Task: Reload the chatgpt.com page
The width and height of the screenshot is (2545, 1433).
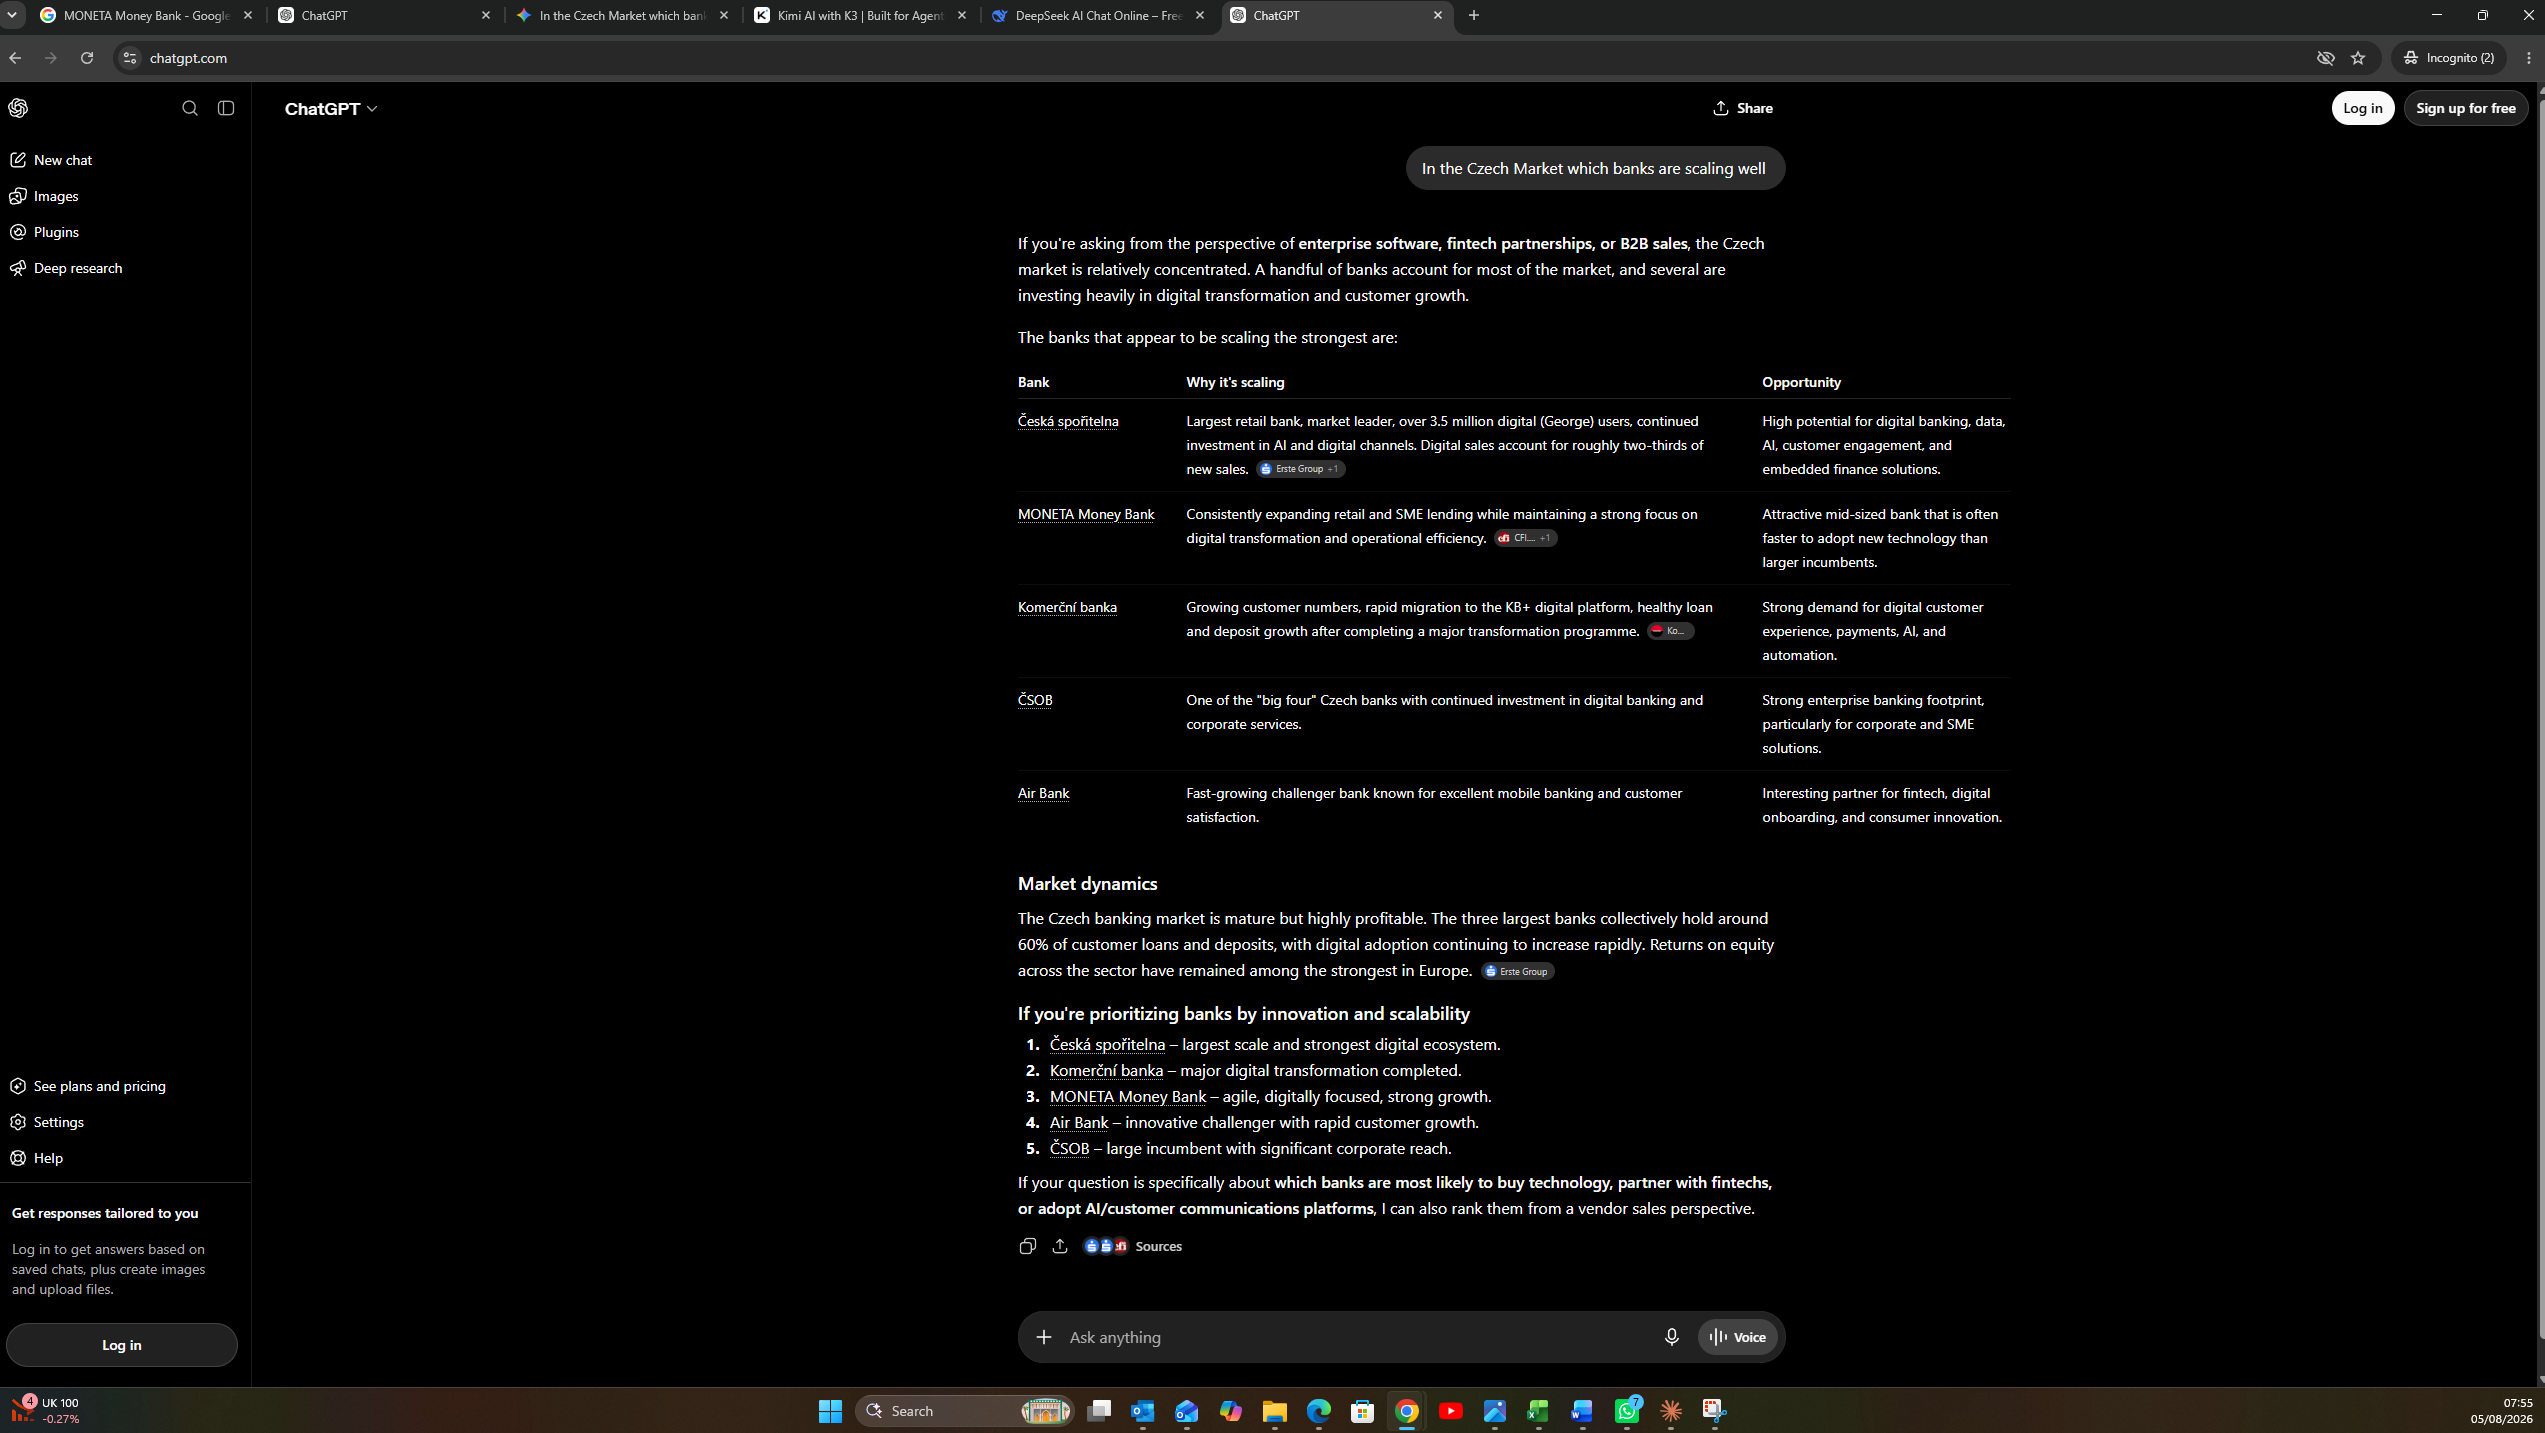Action: pos(87,58)
